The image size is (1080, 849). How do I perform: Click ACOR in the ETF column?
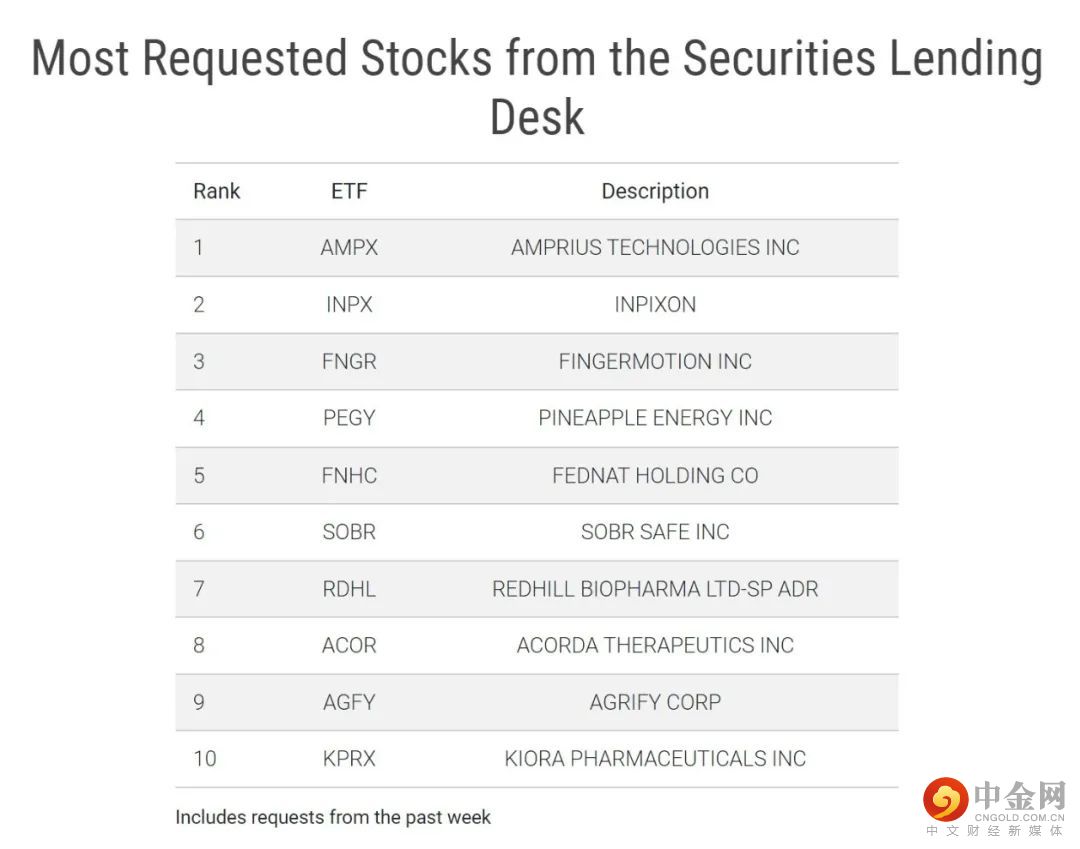tap(349, 645)
